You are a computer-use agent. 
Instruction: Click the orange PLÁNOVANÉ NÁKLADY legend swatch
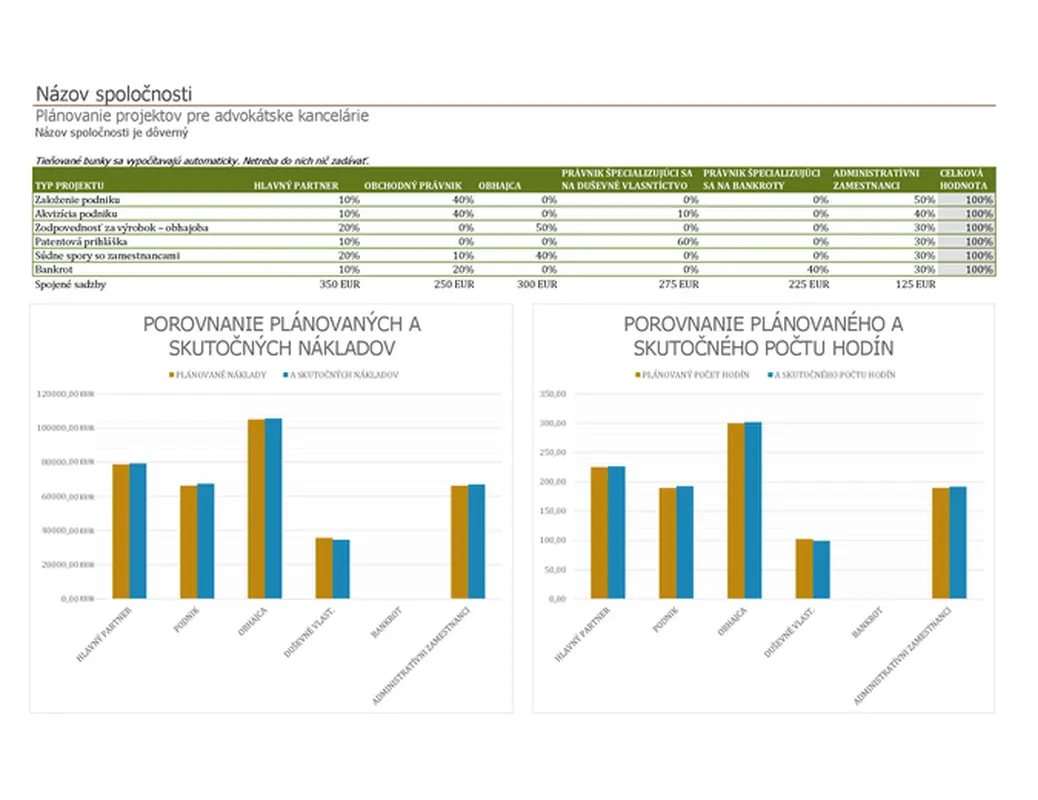point(170,374)
